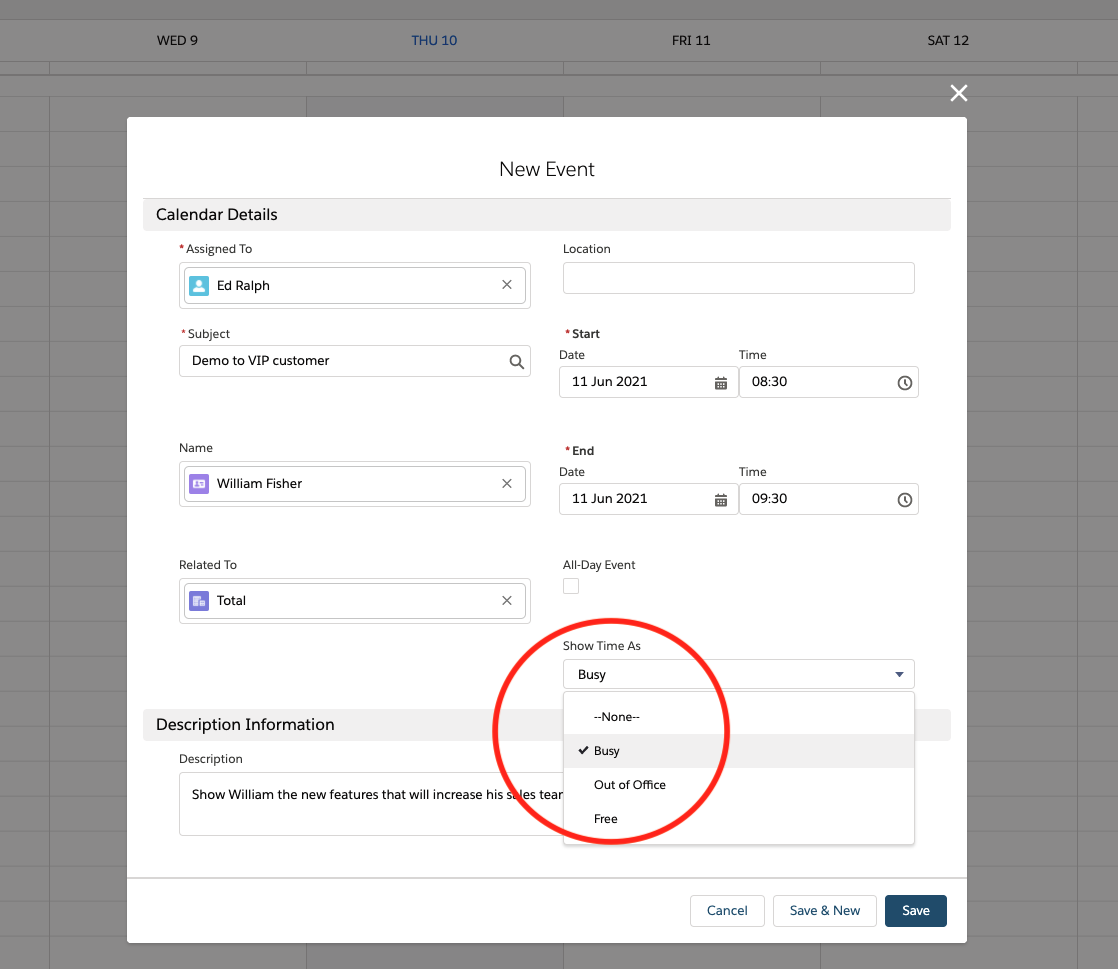Click the Subject field with Demo text

click(354, 361)
